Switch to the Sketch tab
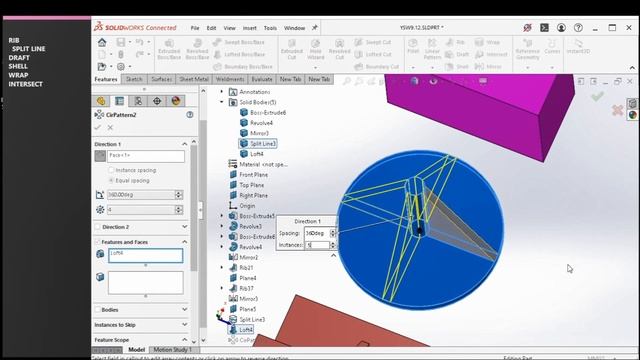 click(x=134, y=79)
